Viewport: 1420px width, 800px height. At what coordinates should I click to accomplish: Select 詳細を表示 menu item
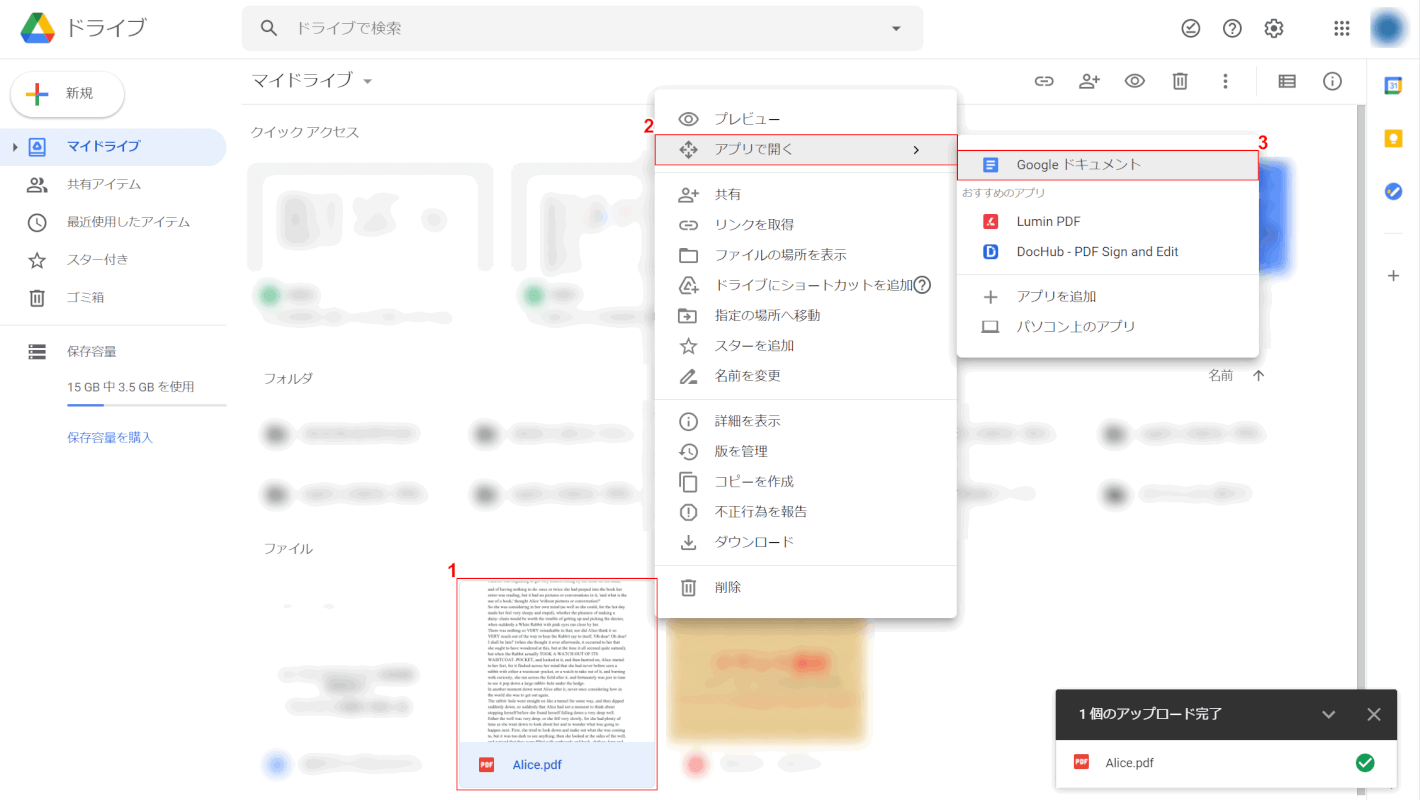pos(806,421)
